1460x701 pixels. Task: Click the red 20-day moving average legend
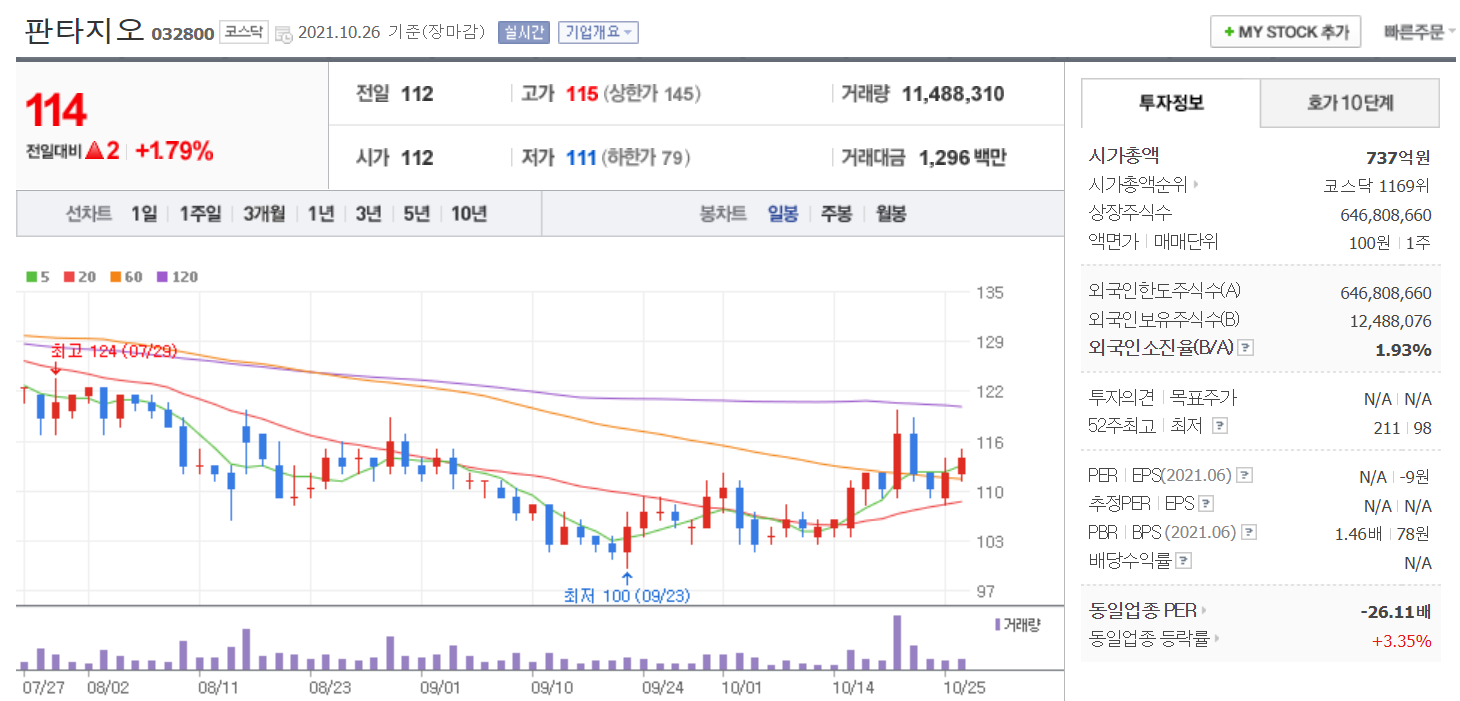click(x=81, y=277)
